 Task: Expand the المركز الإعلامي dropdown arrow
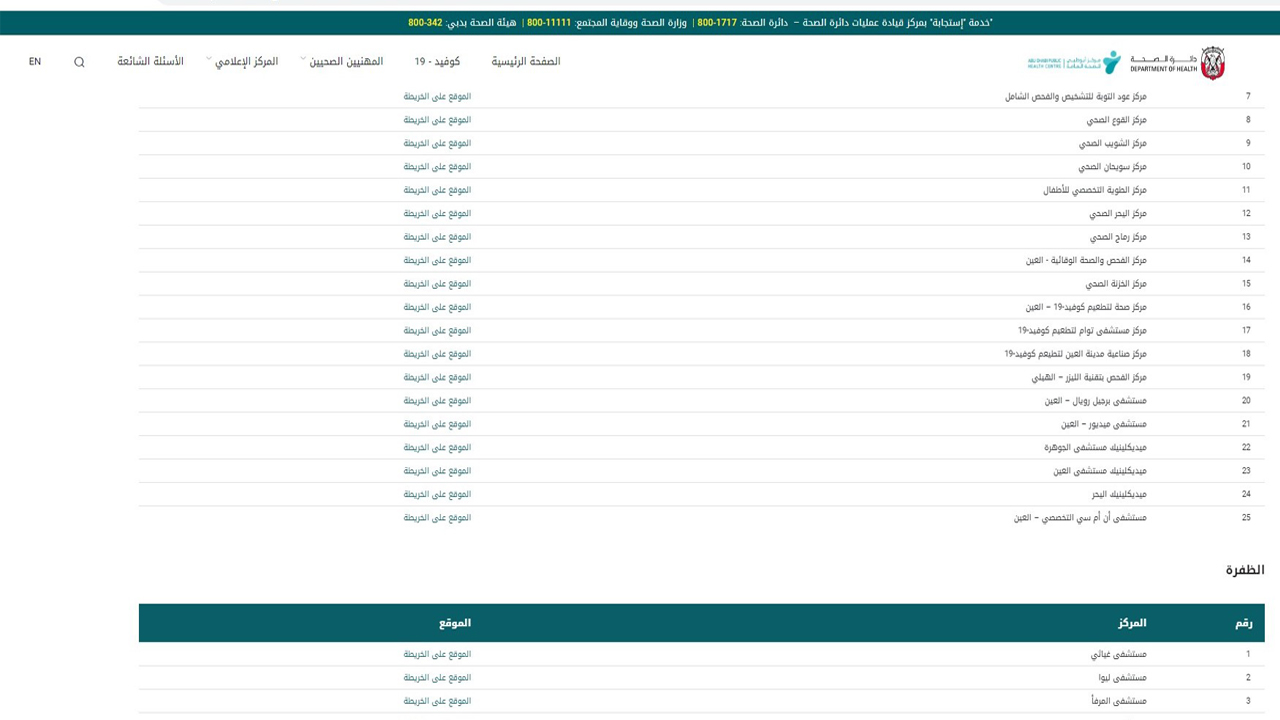click(209, 60)
